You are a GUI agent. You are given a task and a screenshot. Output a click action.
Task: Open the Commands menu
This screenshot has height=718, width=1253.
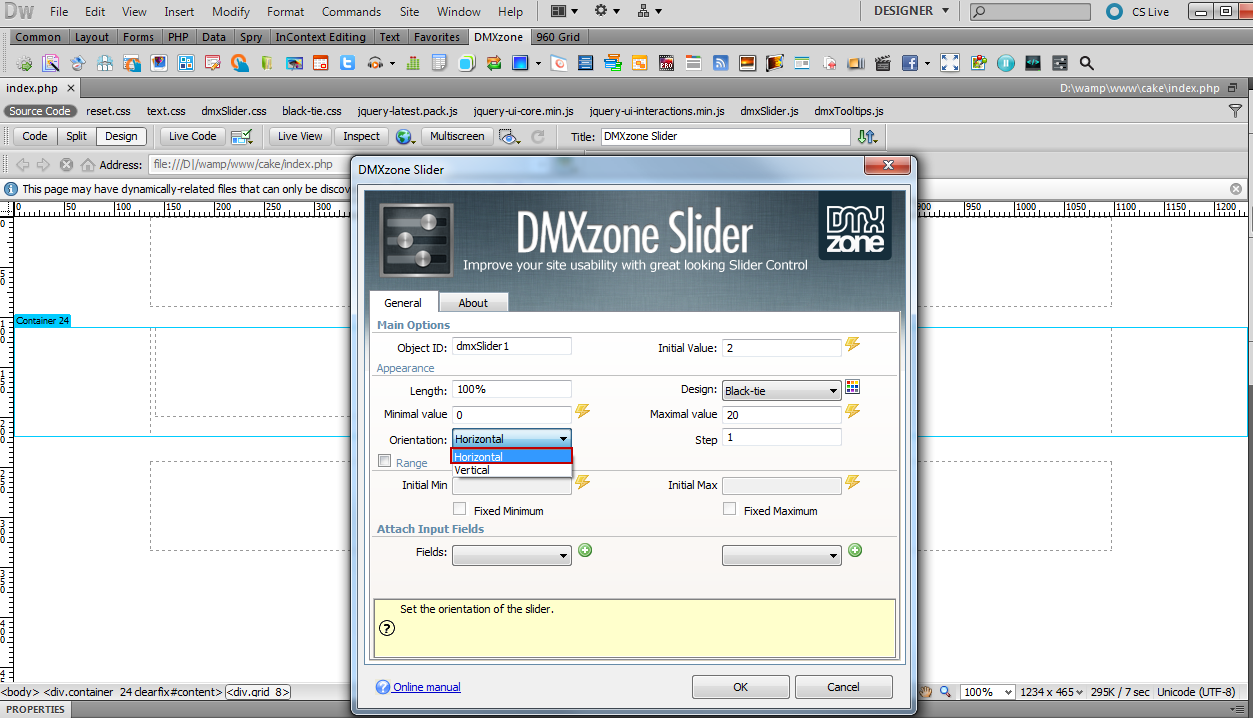(351, 12)
